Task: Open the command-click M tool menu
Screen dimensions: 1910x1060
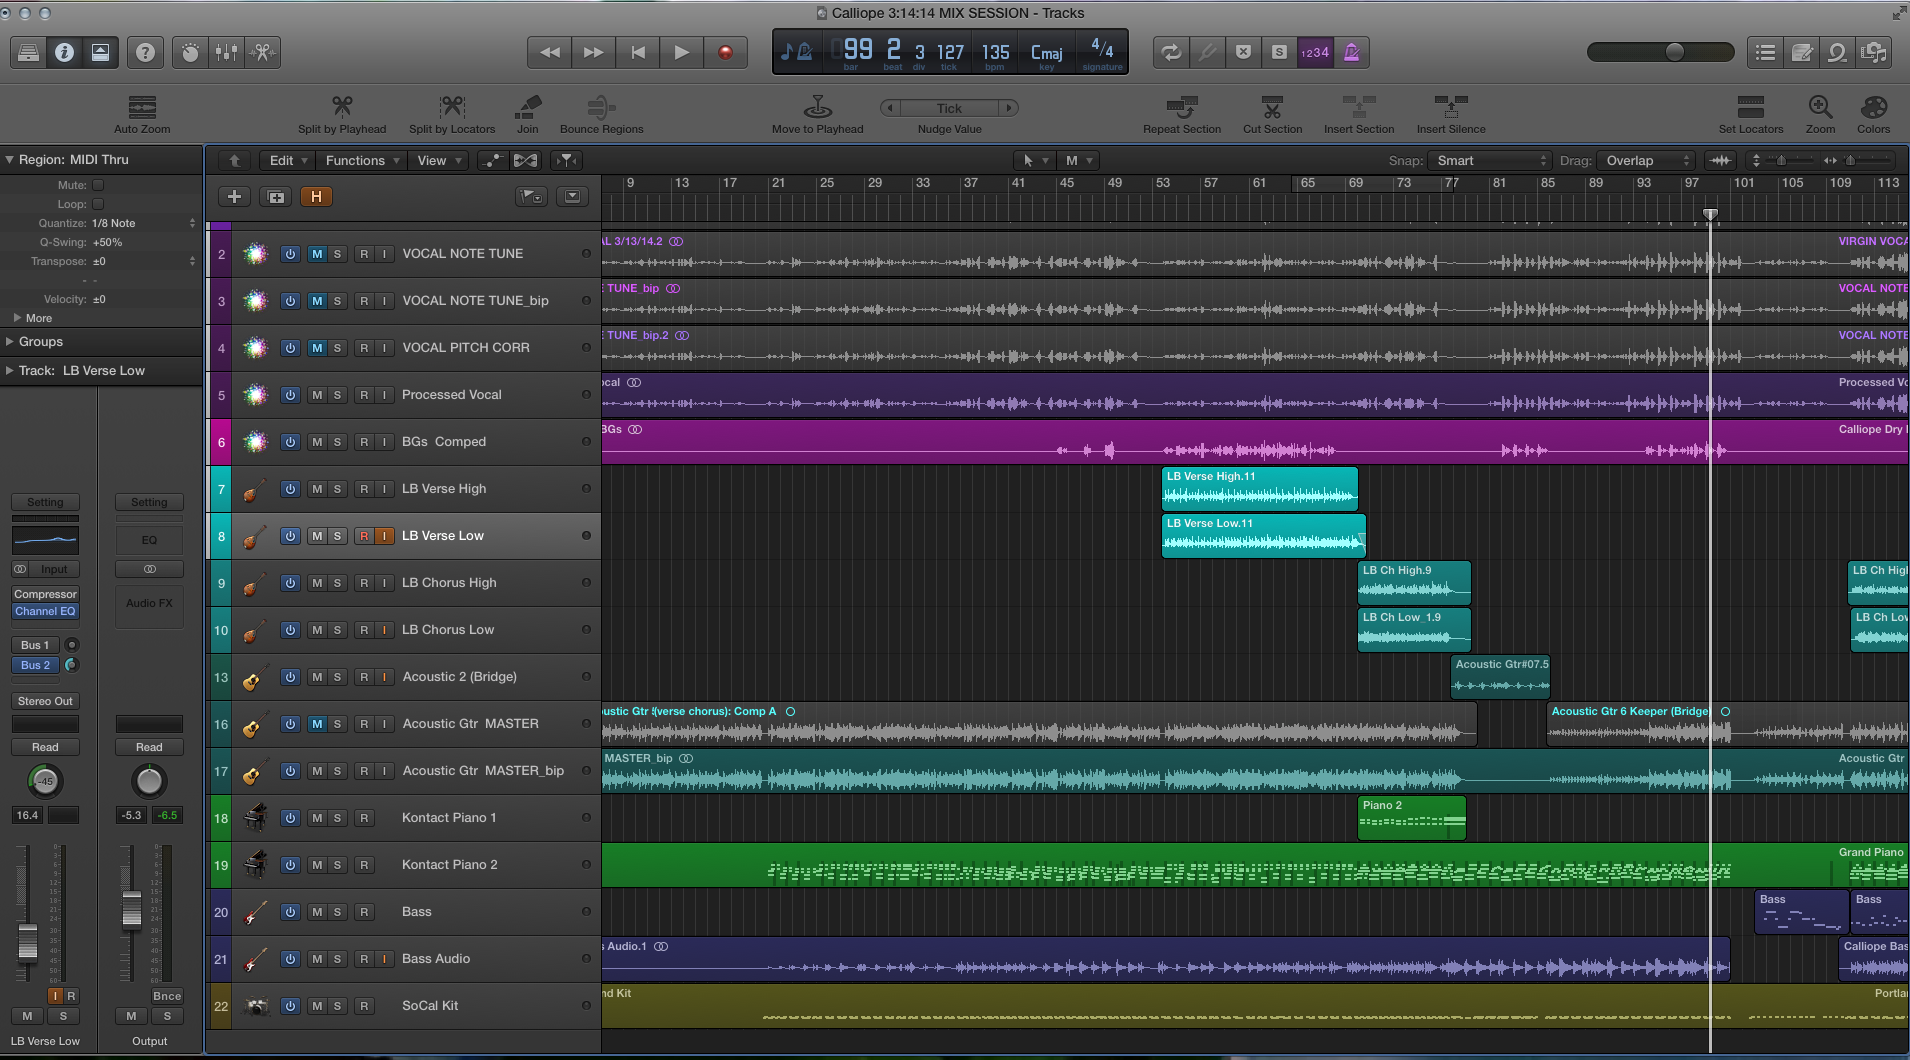Action: click(x=1078, y=160)
